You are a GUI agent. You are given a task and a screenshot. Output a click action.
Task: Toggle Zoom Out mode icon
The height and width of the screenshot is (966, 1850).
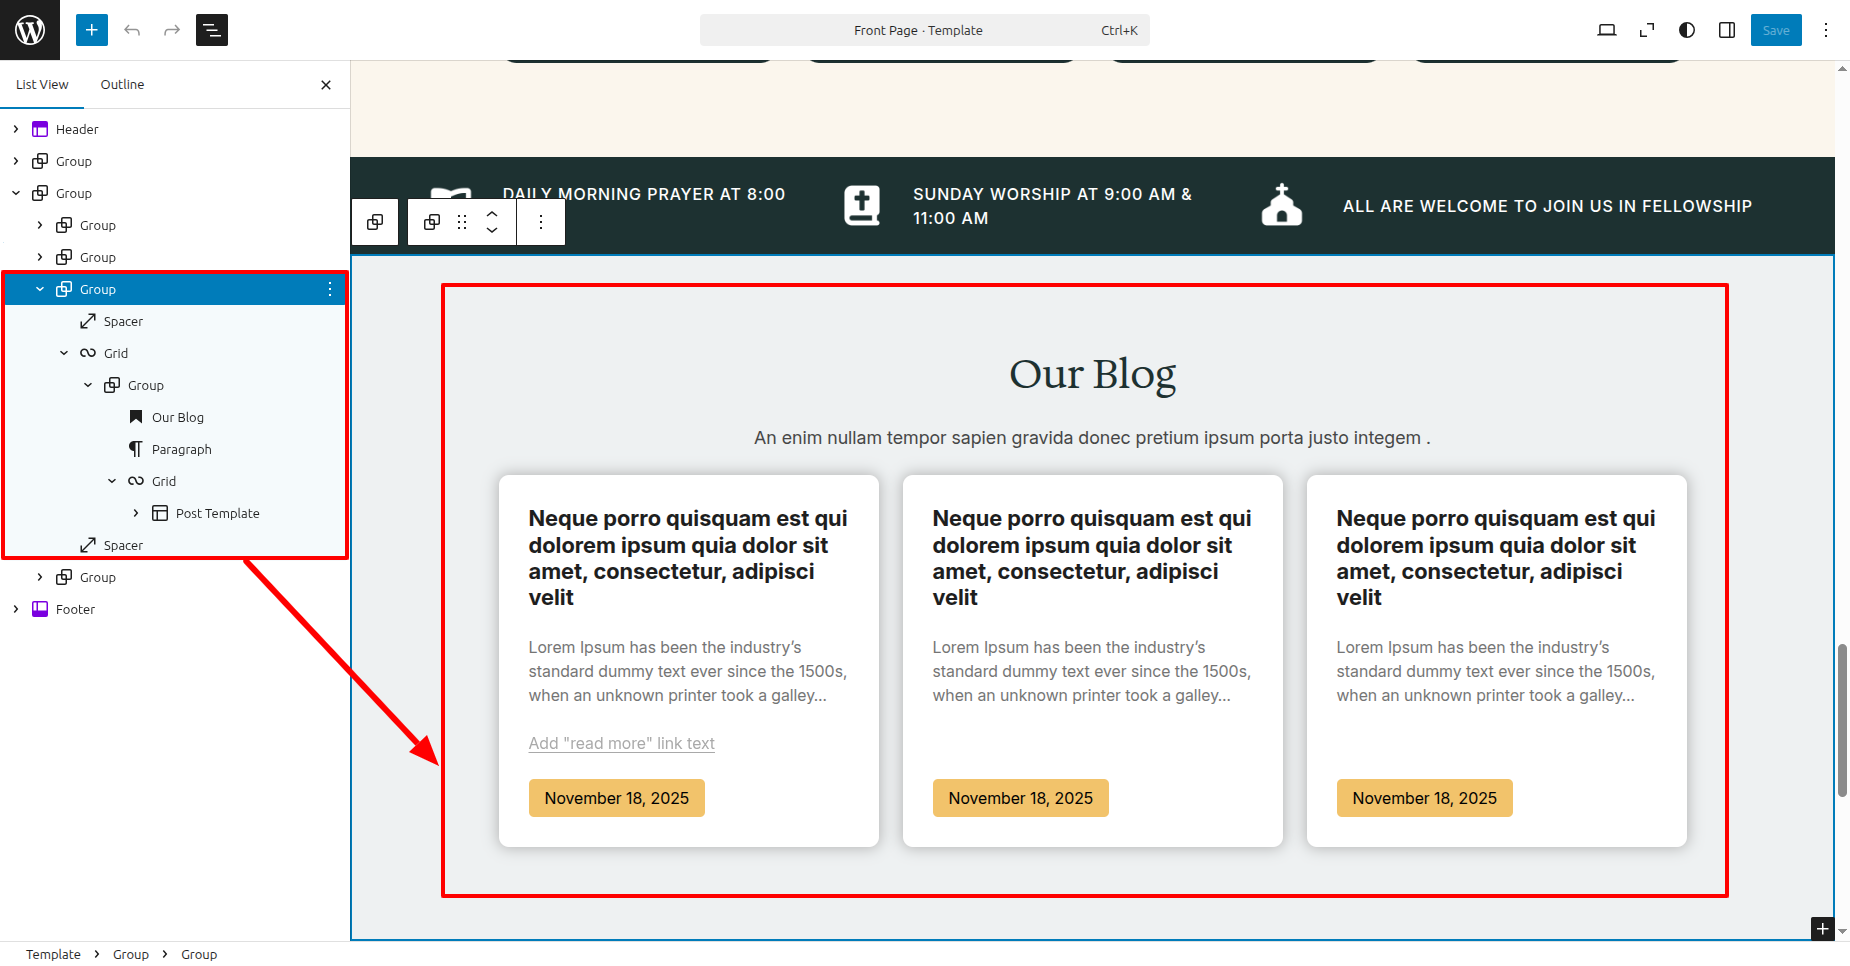1646,30
